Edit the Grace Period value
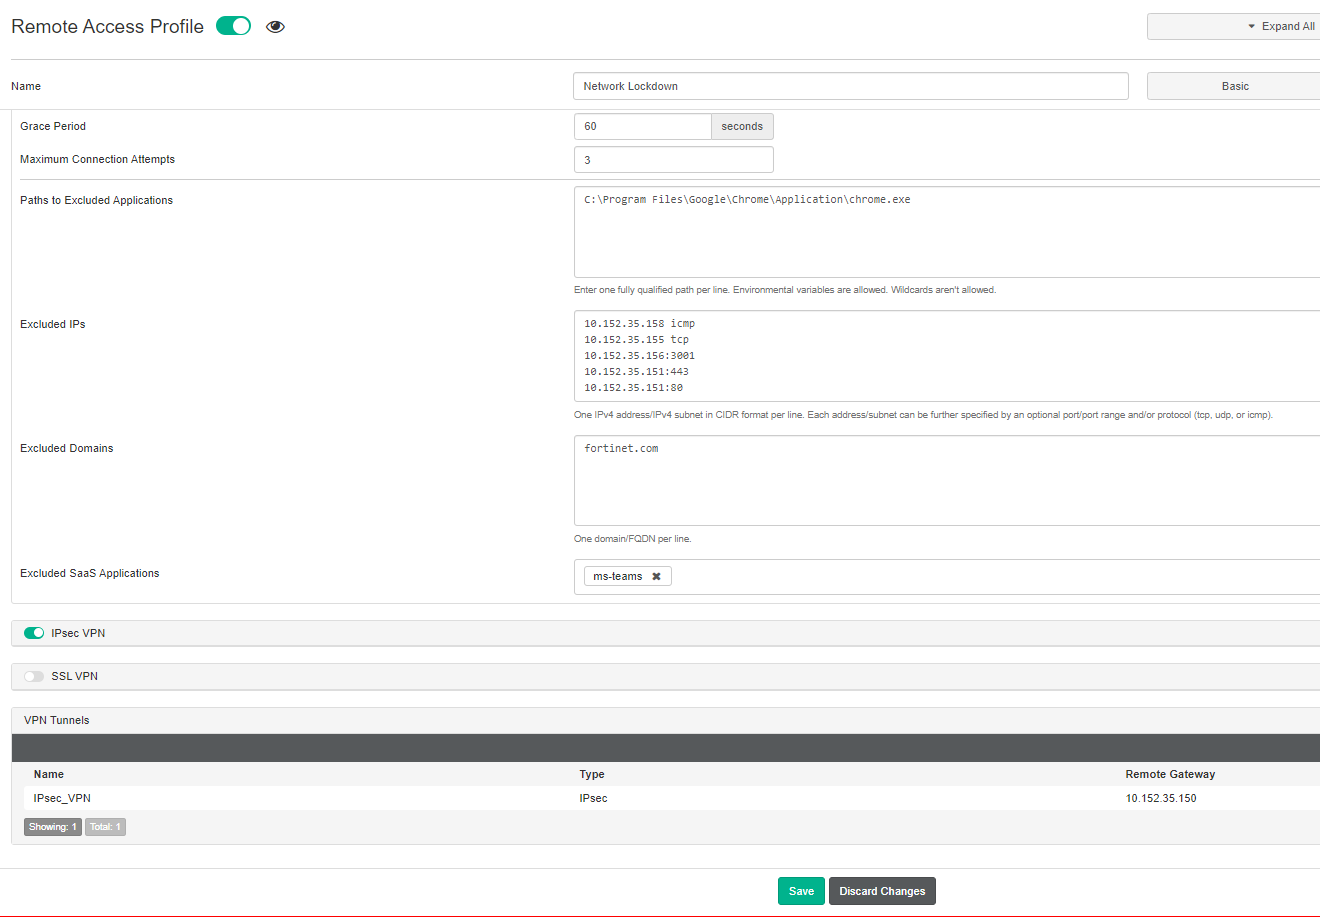 643,126
